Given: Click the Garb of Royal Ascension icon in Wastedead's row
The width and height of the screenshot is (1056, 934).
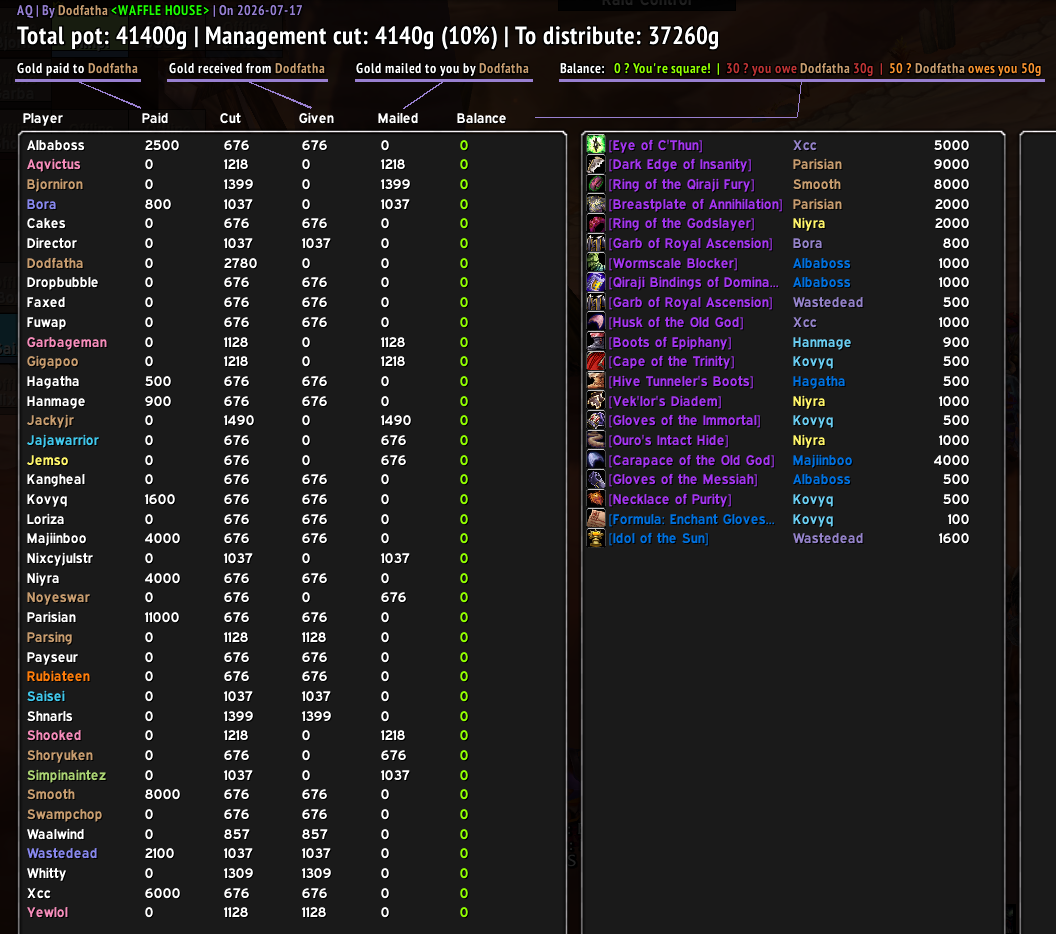Looking at the screenshot, I should 596,302.
